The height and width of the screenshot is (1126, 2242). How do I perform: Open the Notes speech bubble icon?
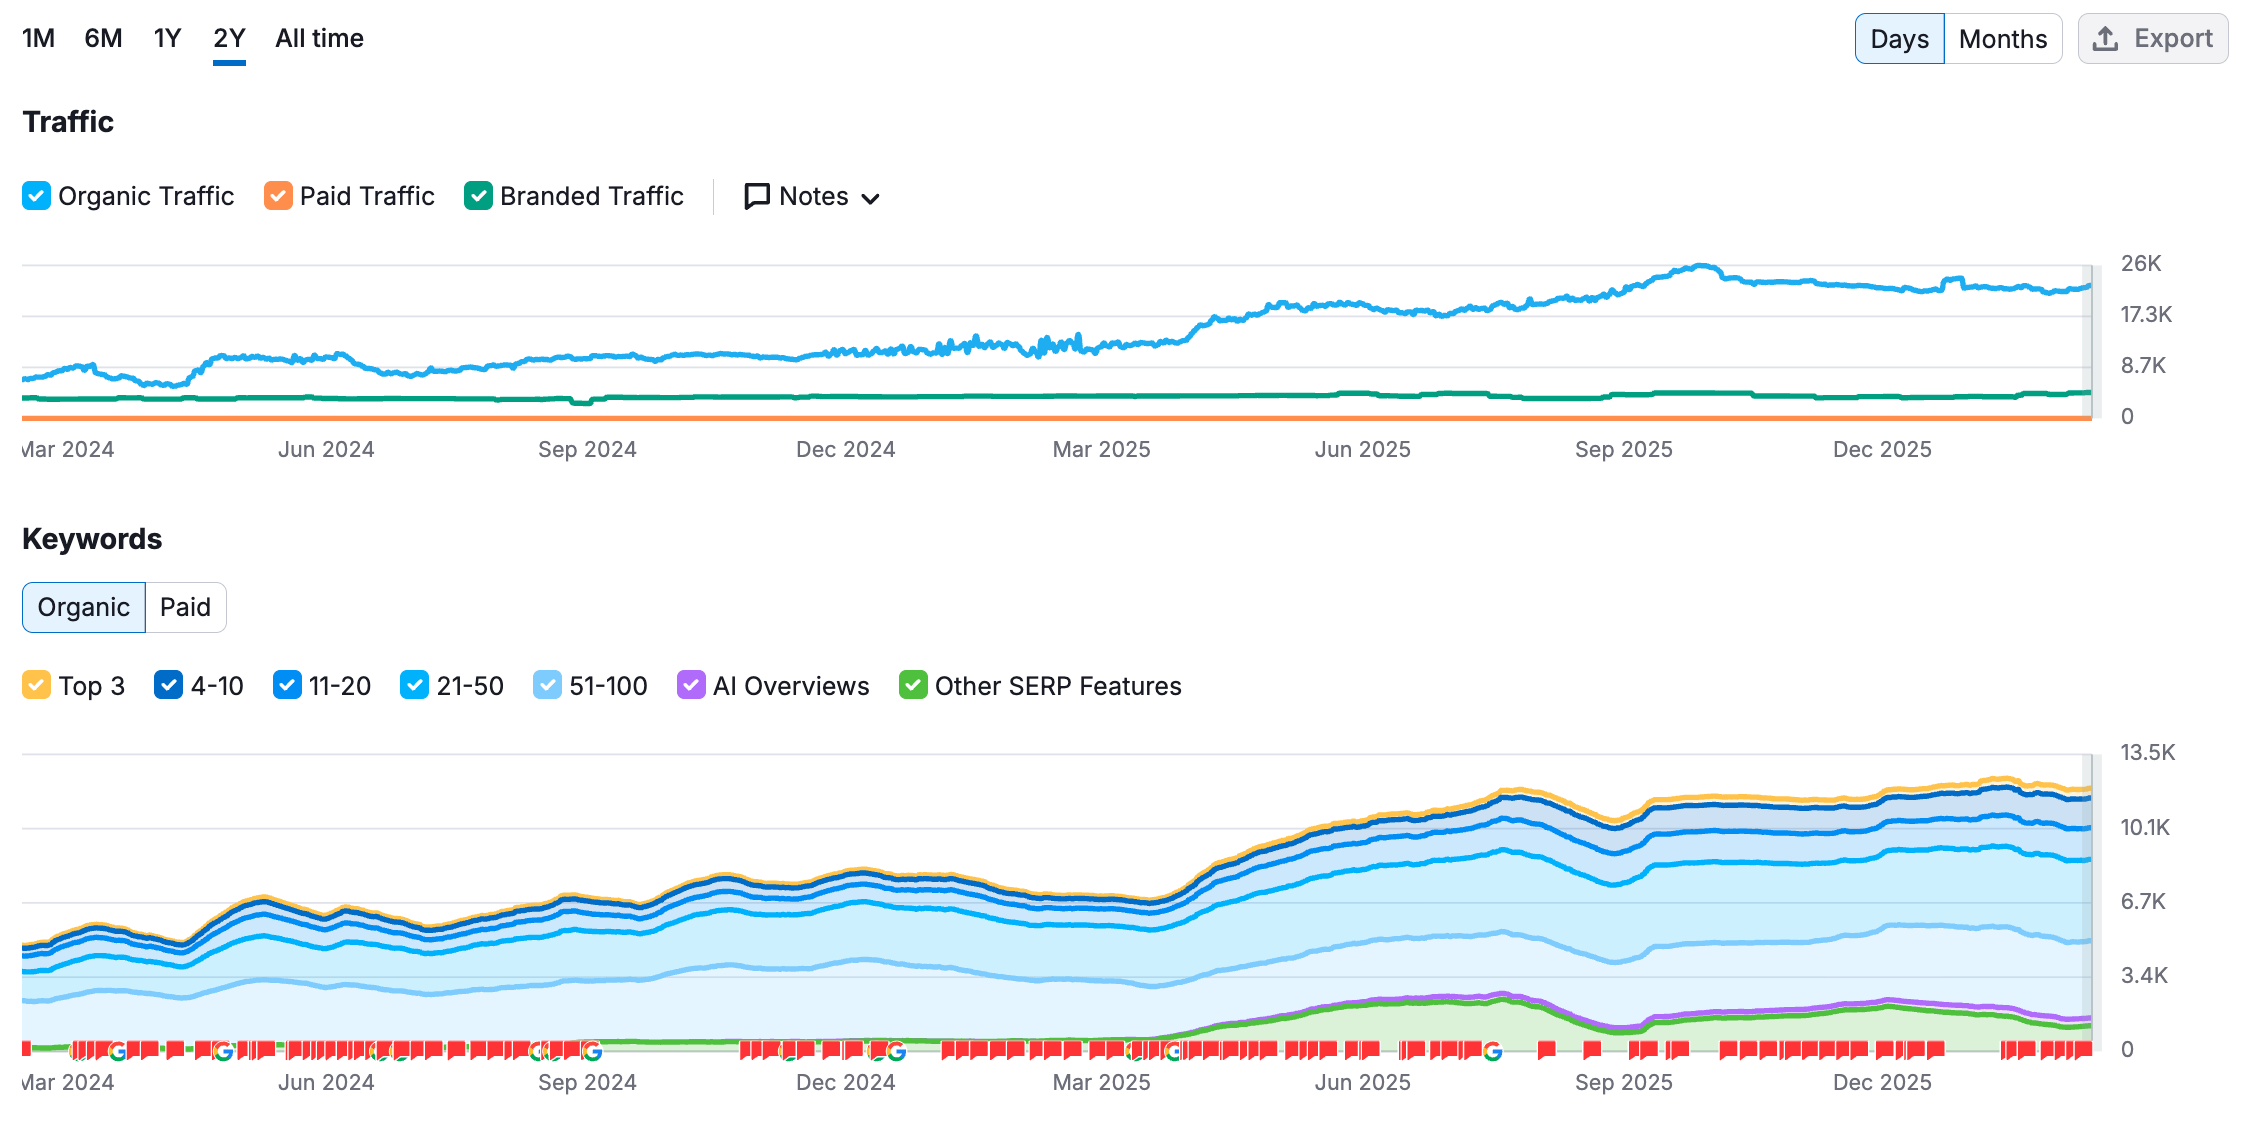click(757, 196)
